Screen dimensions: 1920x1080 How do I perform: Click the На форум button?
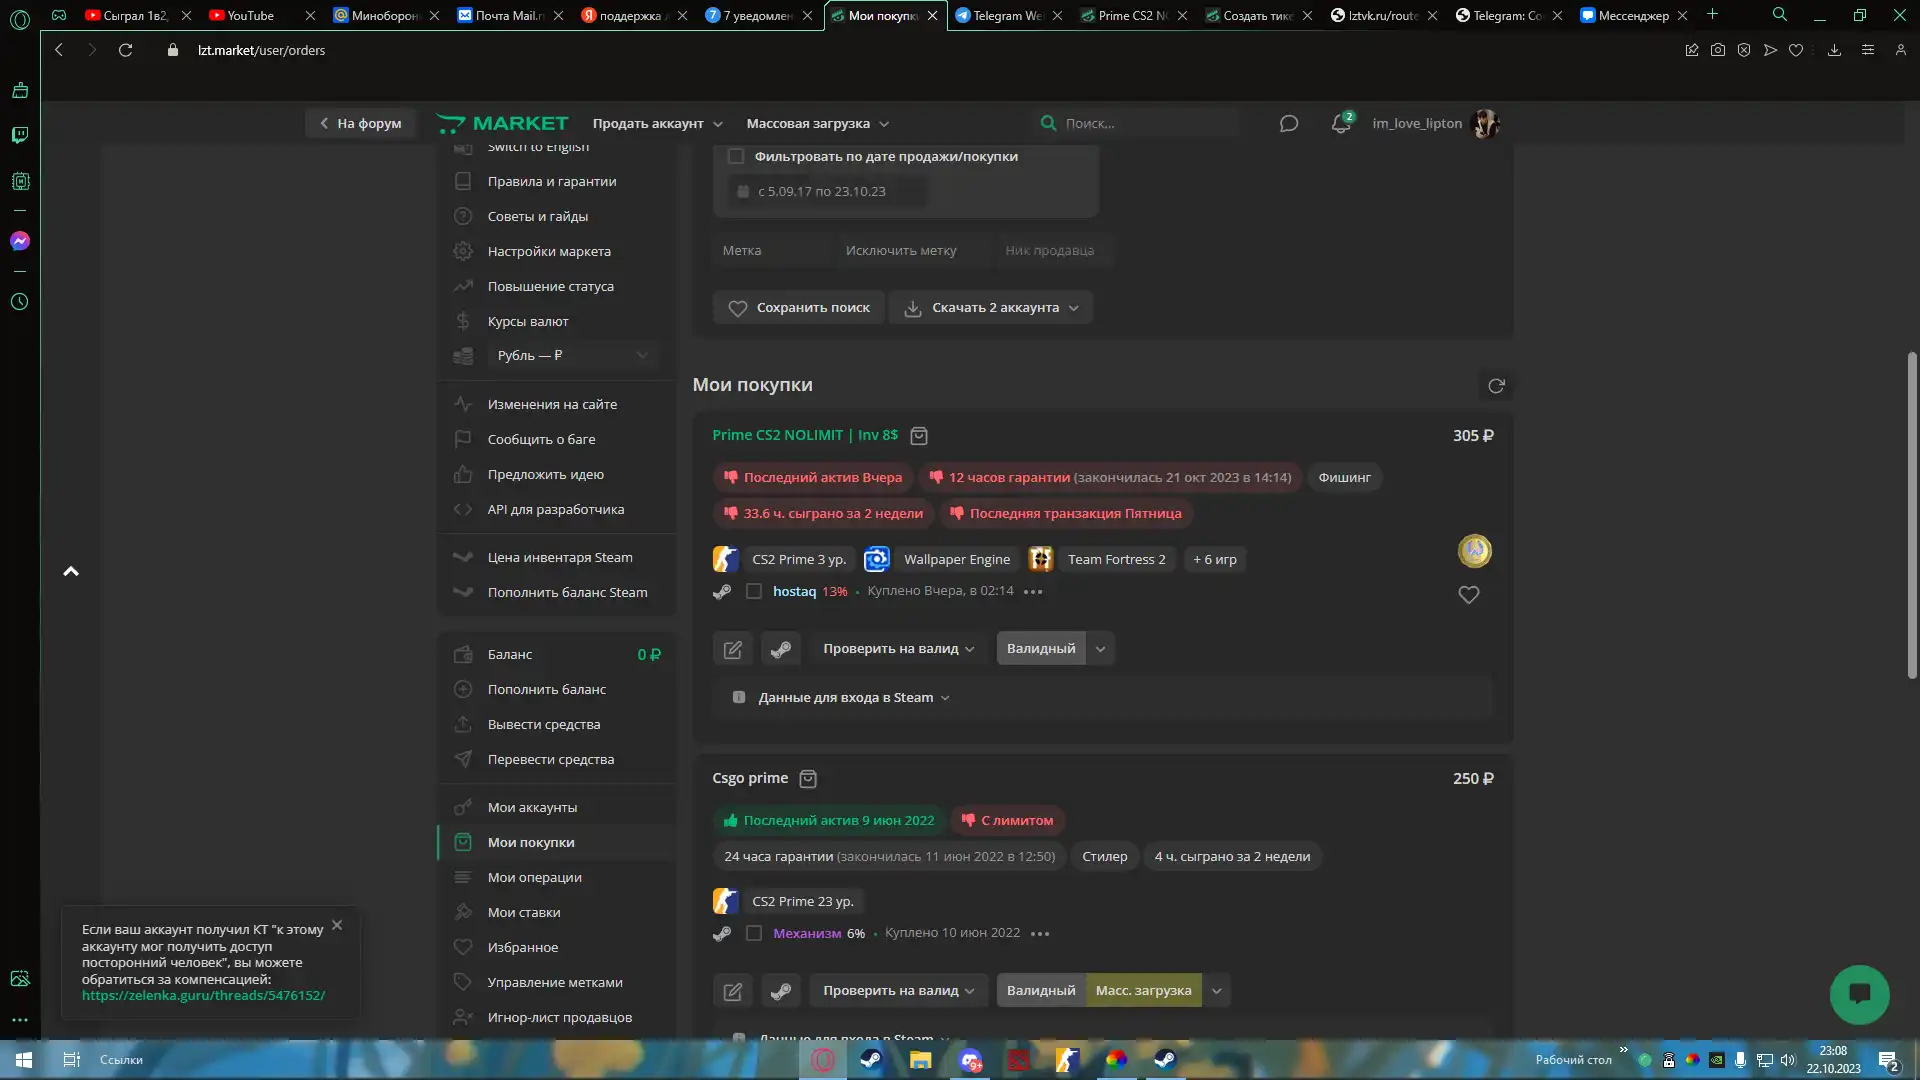click(360, 124)
